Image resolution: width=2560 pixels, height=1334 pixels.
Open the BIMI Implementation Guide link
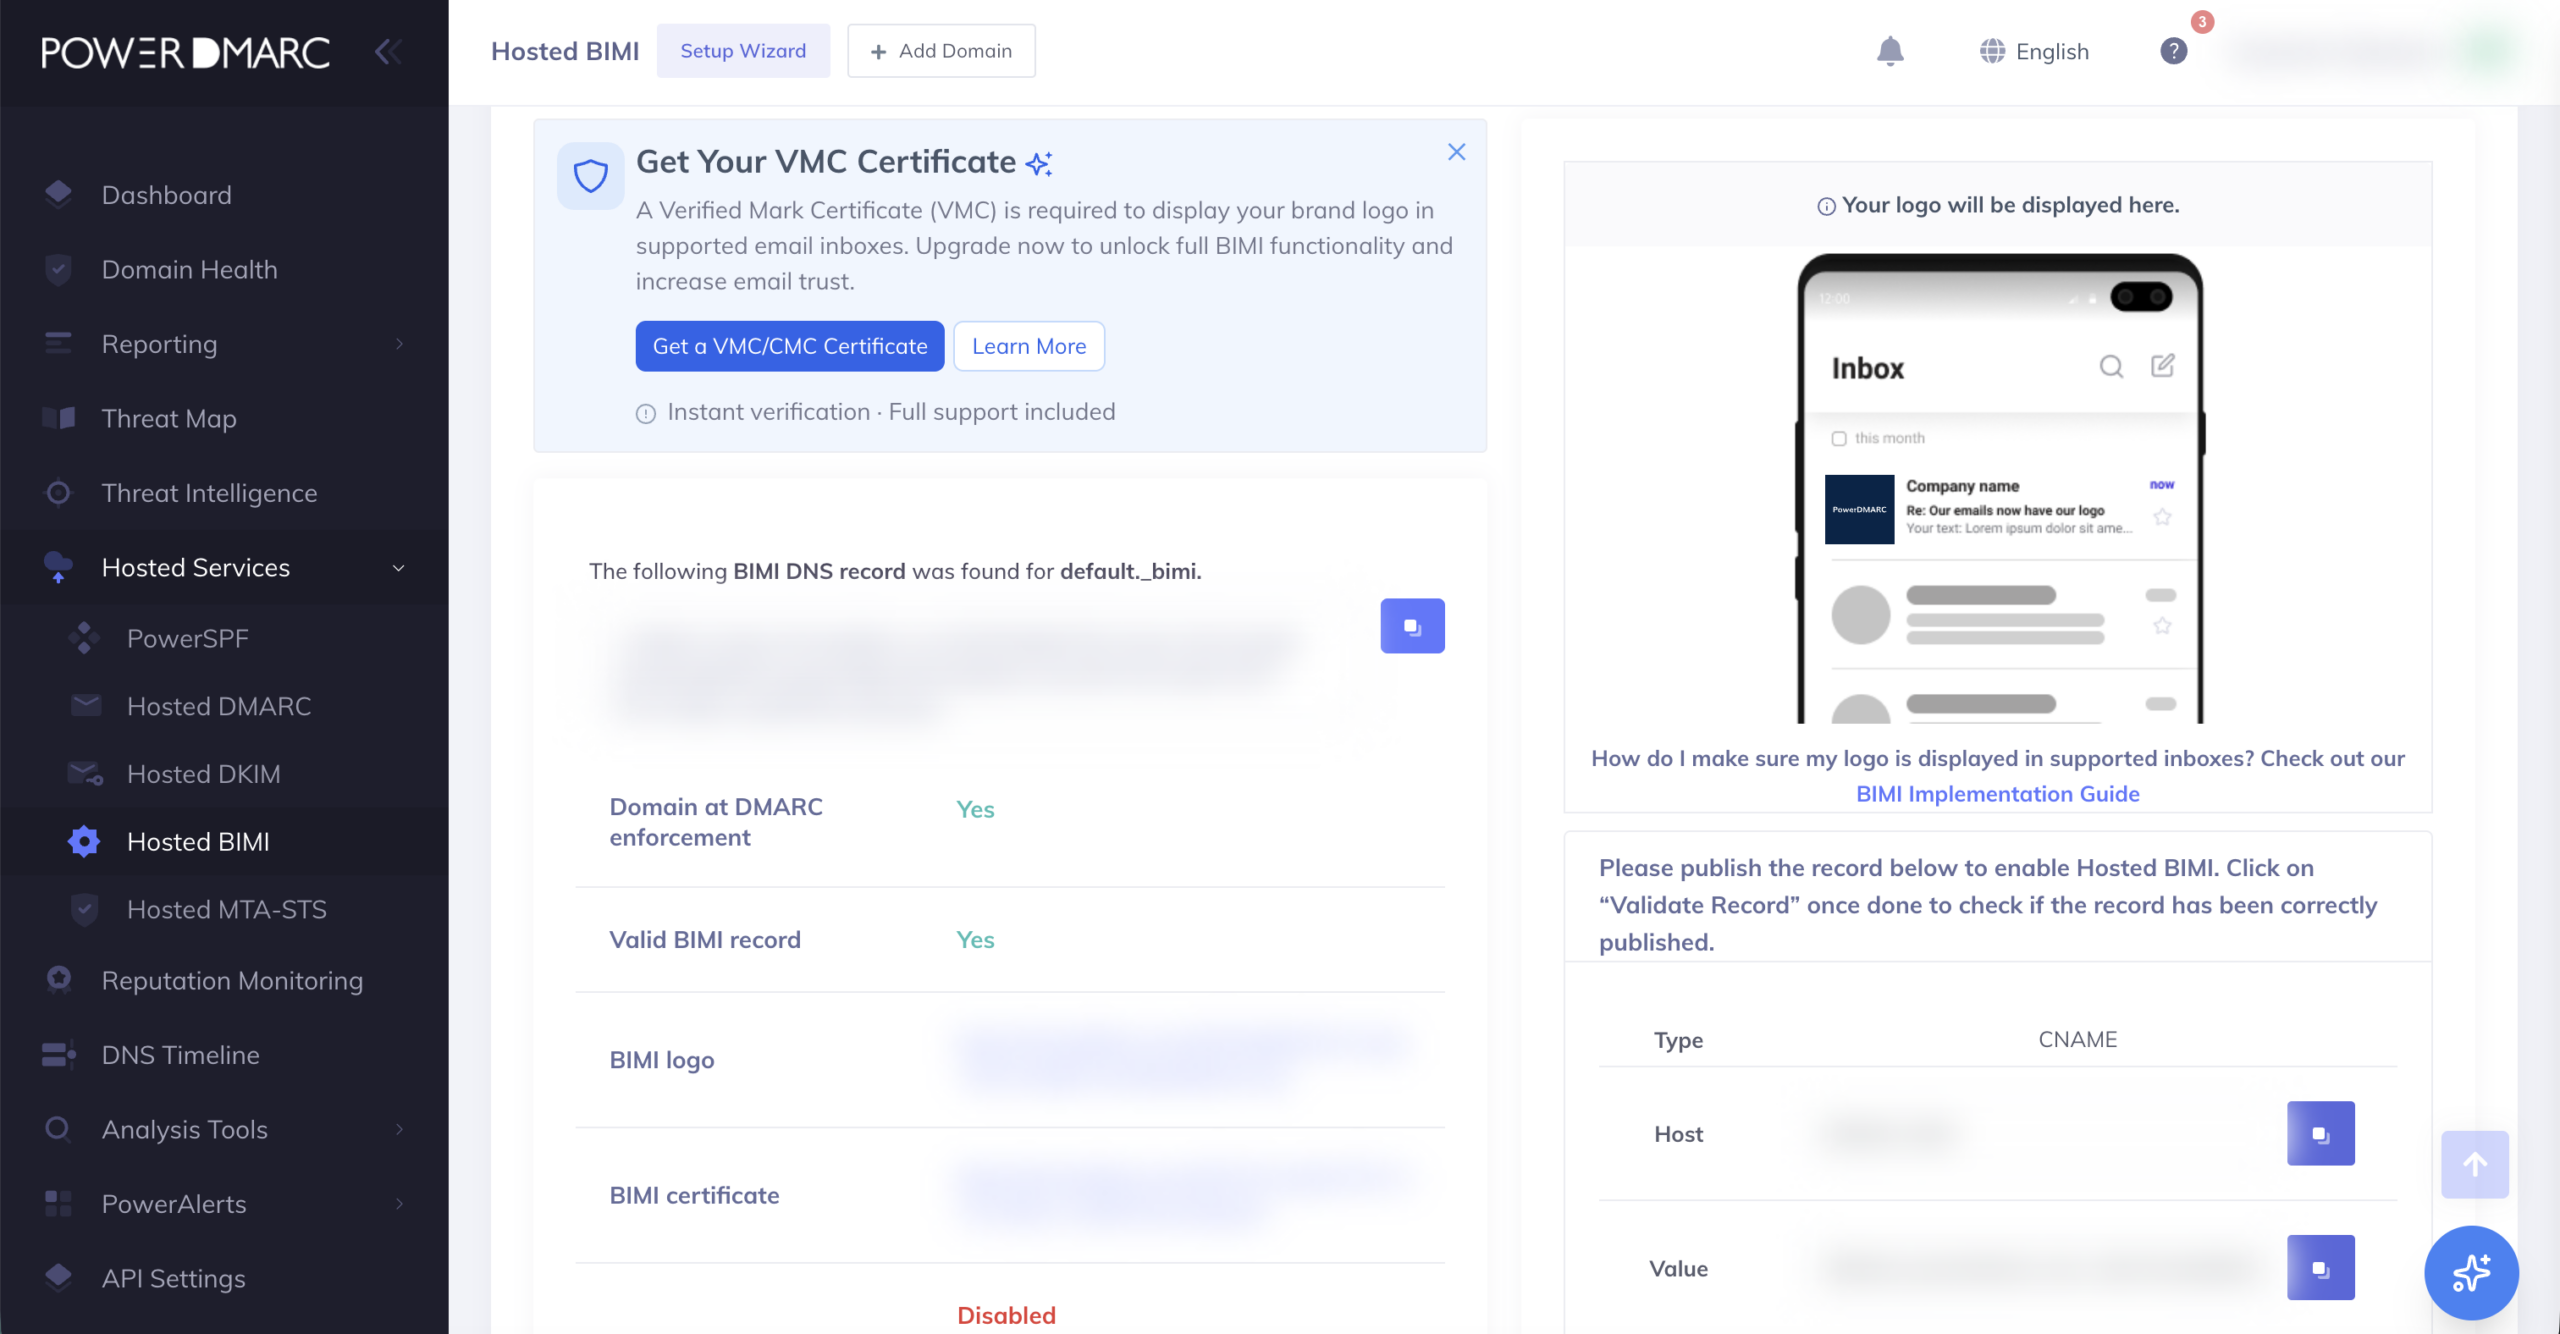1998,793
